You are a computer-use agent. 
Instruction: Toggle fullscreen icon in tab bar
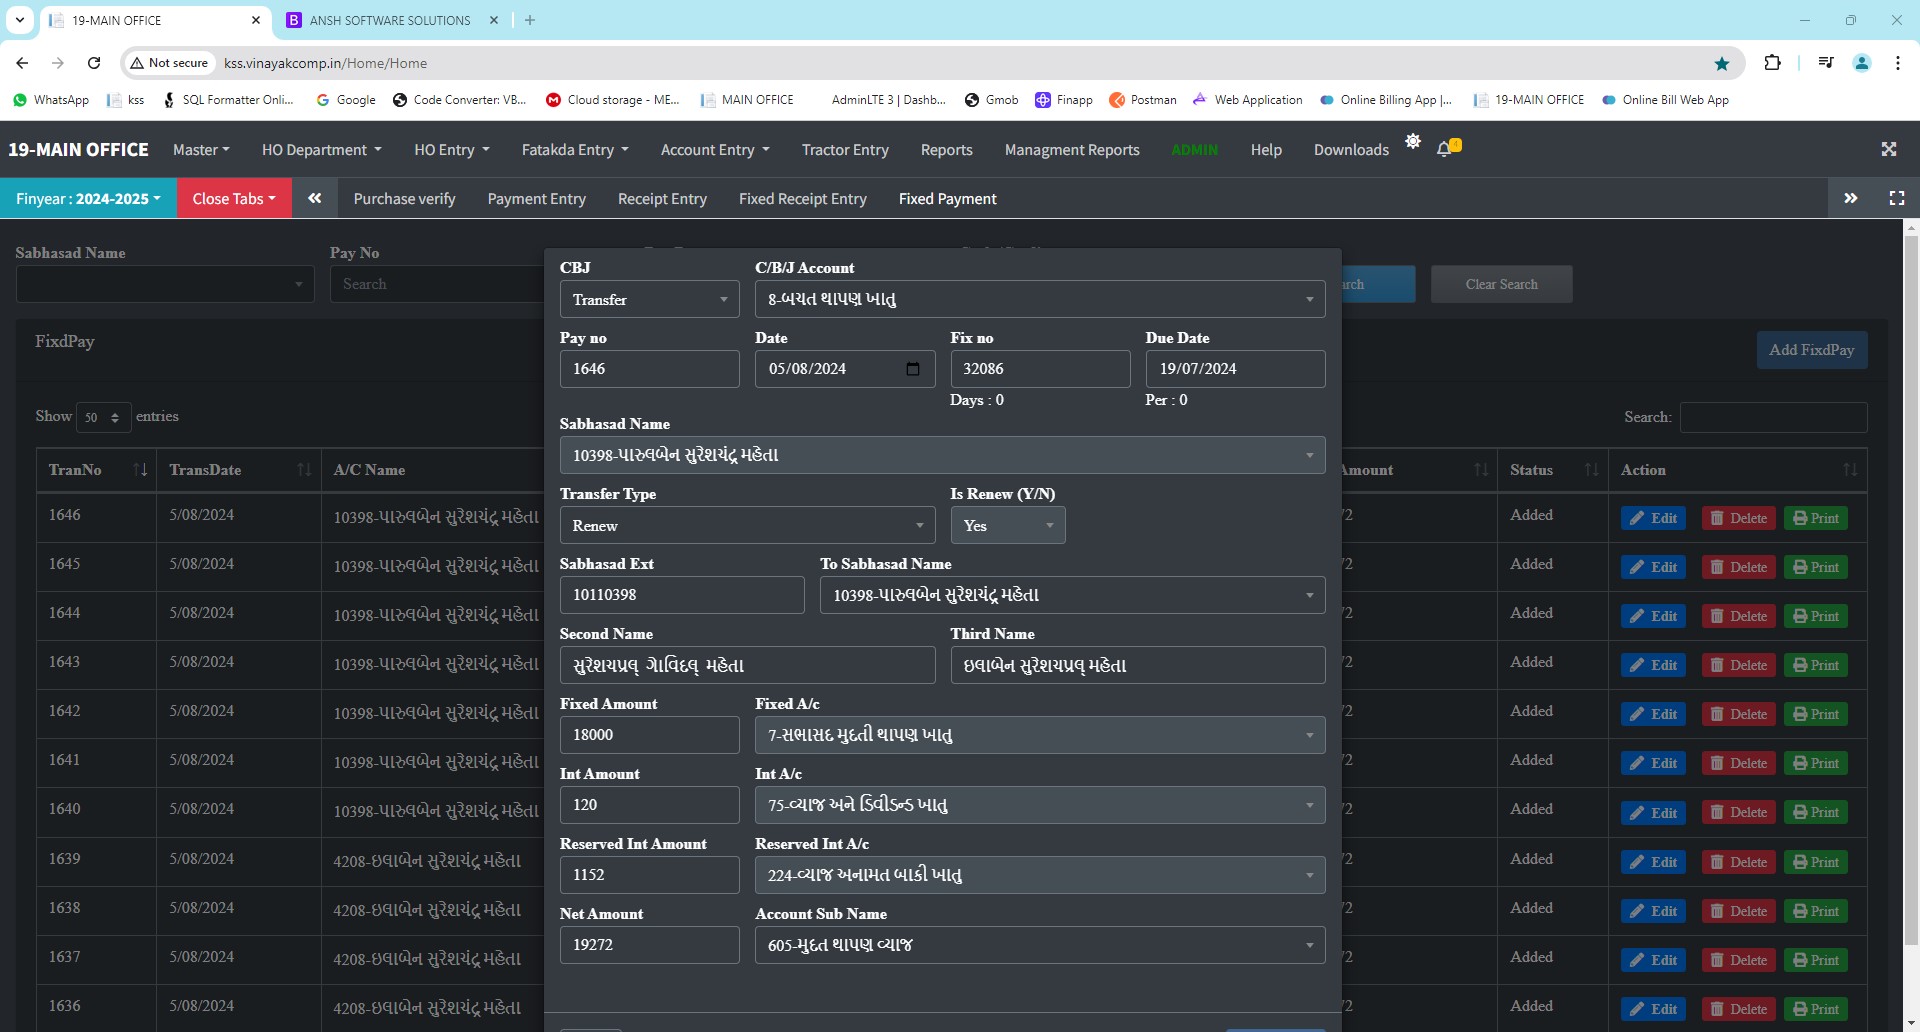coord(1896,198)
